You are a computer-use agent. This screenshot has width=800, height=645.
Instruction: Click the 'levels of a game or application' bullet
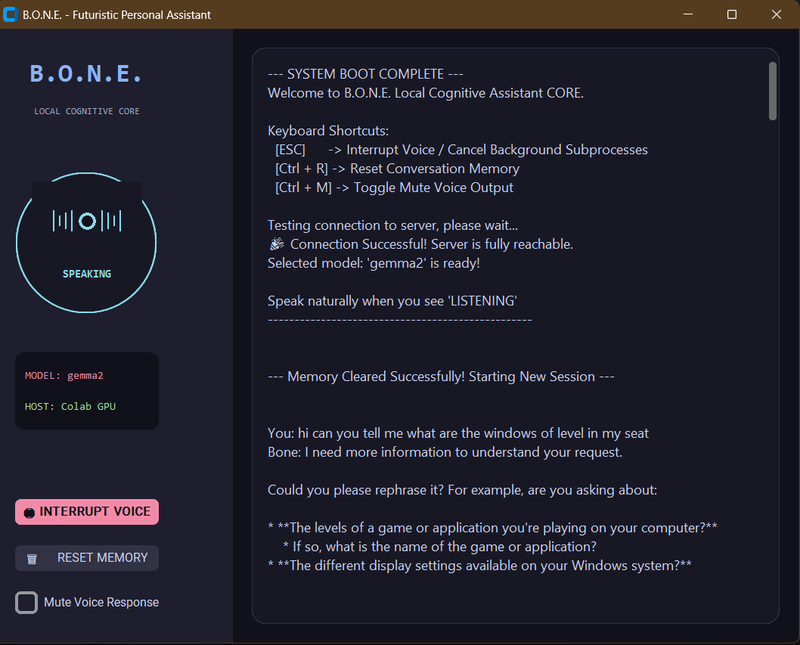point(492,528)
